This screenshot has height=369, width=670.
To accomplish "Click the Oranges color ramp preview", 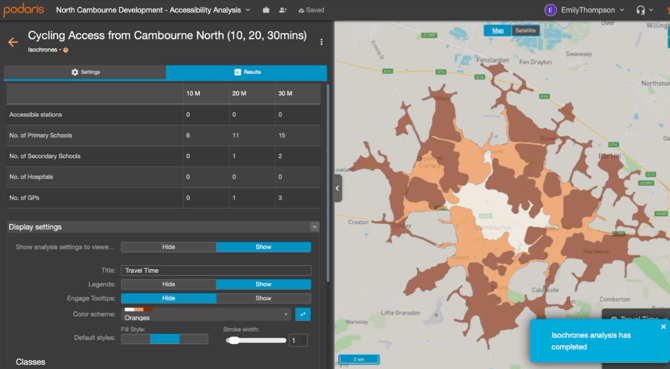I will pyautogui.click(x=139, y=309).
